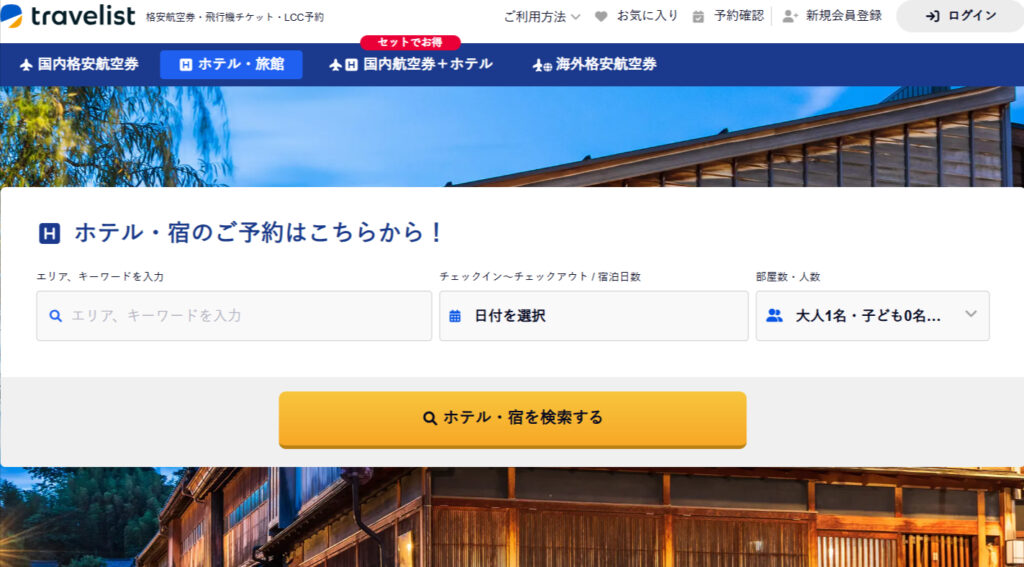Click the H icon beside booking heading
1024x567 pixels.
(50, 233)
